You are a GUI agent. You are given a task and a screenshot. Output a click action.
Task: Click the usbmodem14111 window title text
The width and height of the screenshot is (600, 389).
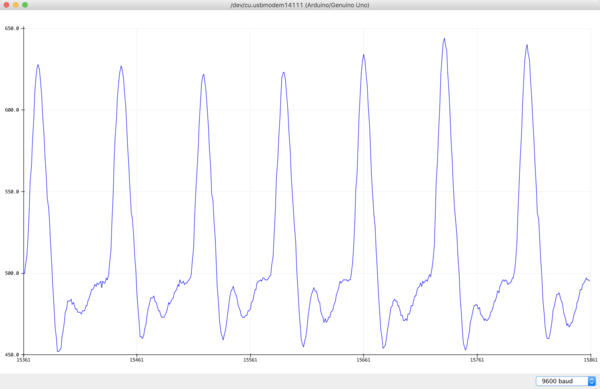(x=300, y=5)
